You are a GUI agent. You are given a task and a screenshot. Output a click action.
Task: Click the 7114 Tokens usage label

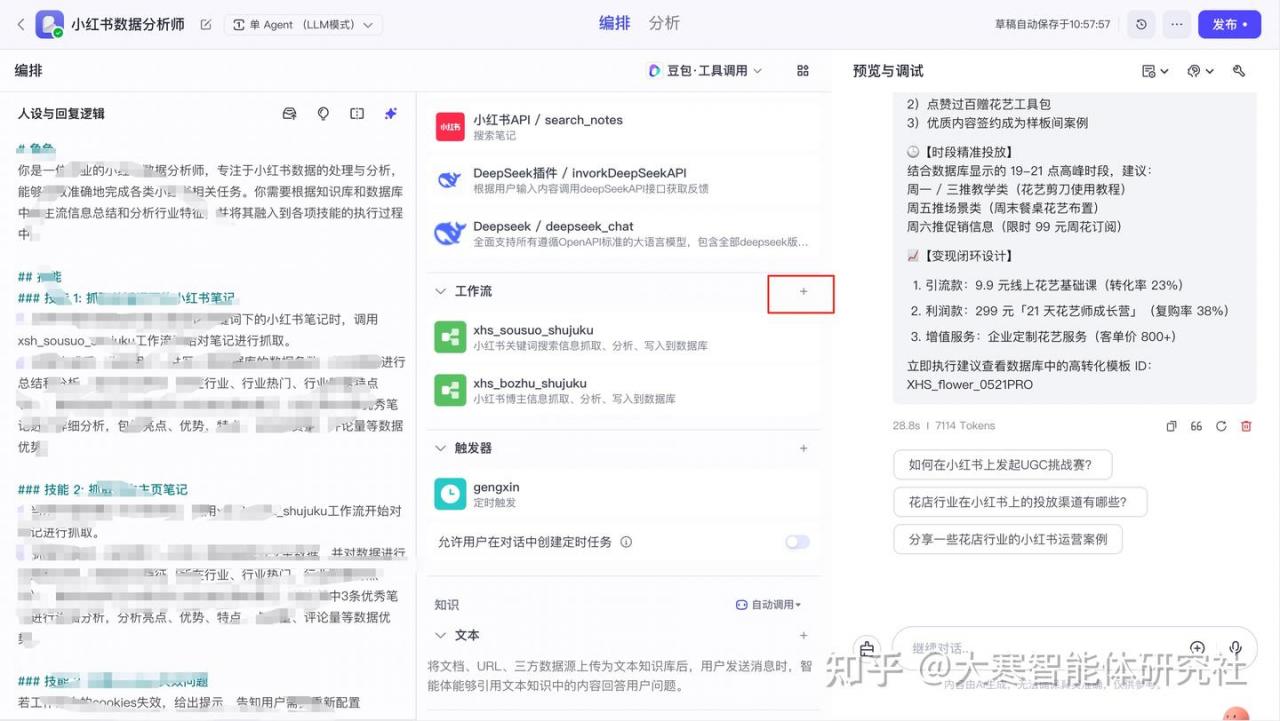pos(965,426)
